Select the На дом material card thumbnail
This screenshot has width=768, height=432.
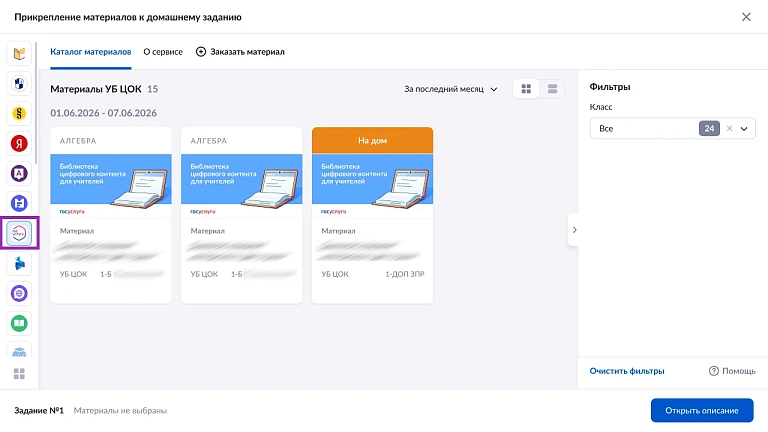coord(372,179)
